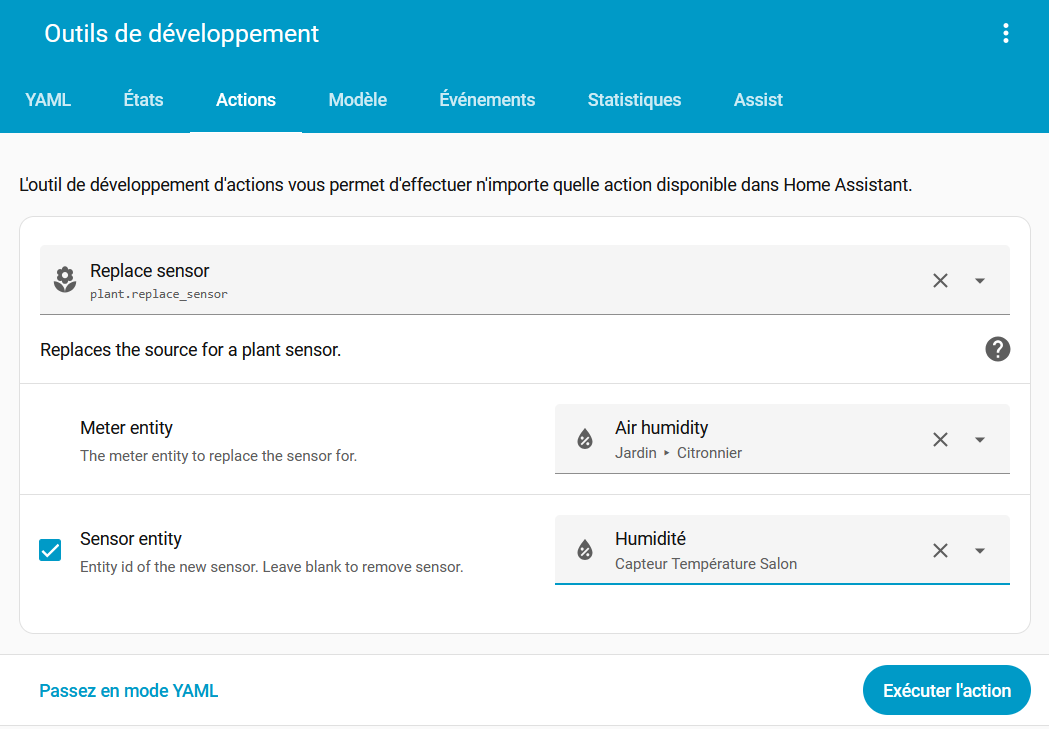Image resolution: width=1049 pixels, height=729 pixels.
Task: Expand the Sensor entity dropdown arrow
Action: 980,550
